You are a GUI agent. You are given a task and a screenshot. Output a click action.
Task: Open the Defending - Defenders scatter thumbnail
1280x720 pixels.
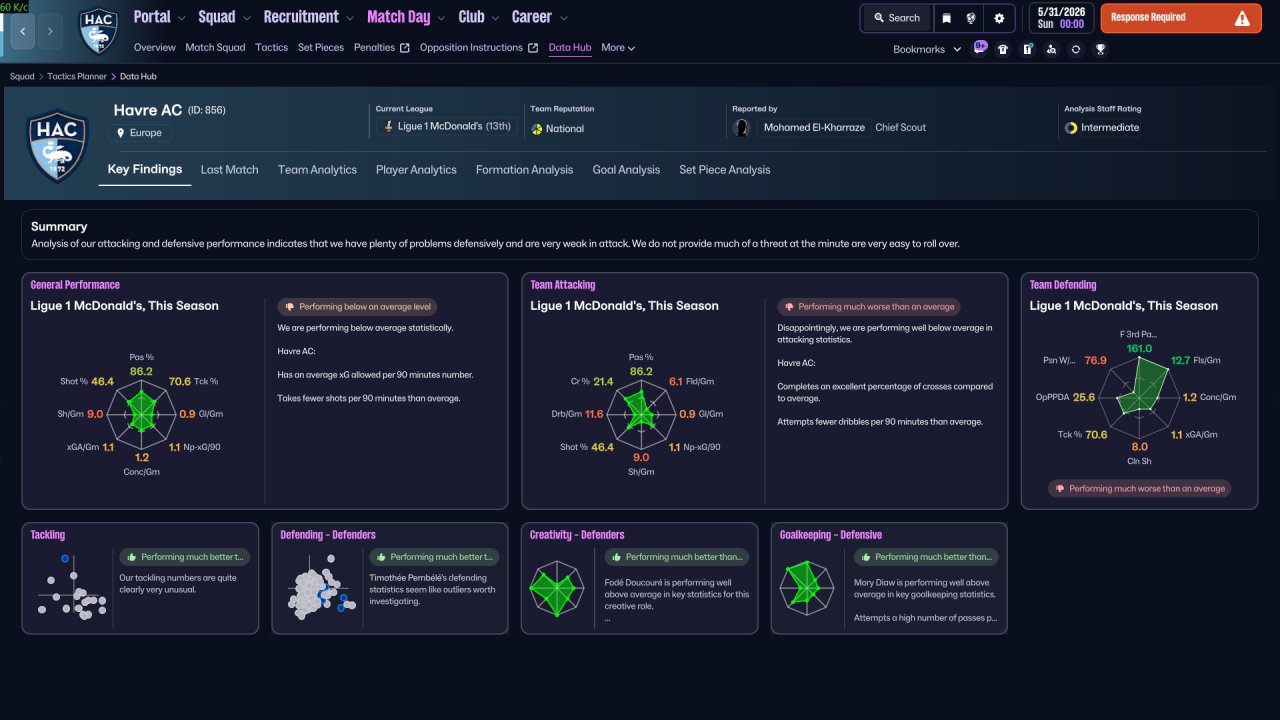pyautogui.click(x=320, y=588)
